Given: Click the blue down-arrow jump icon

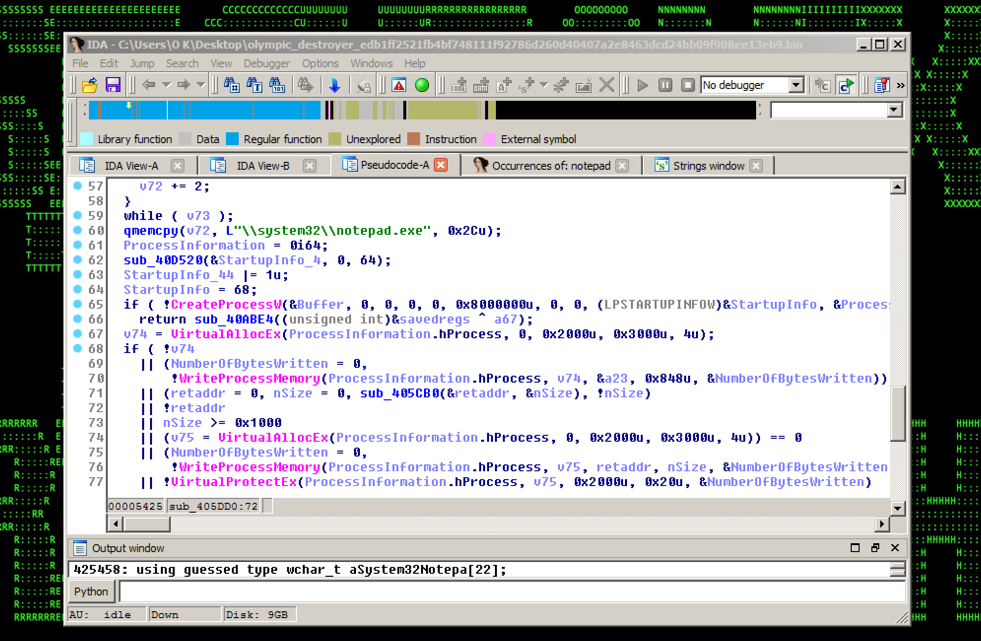Looking at the screenshot, I should [x=334, y=86].
